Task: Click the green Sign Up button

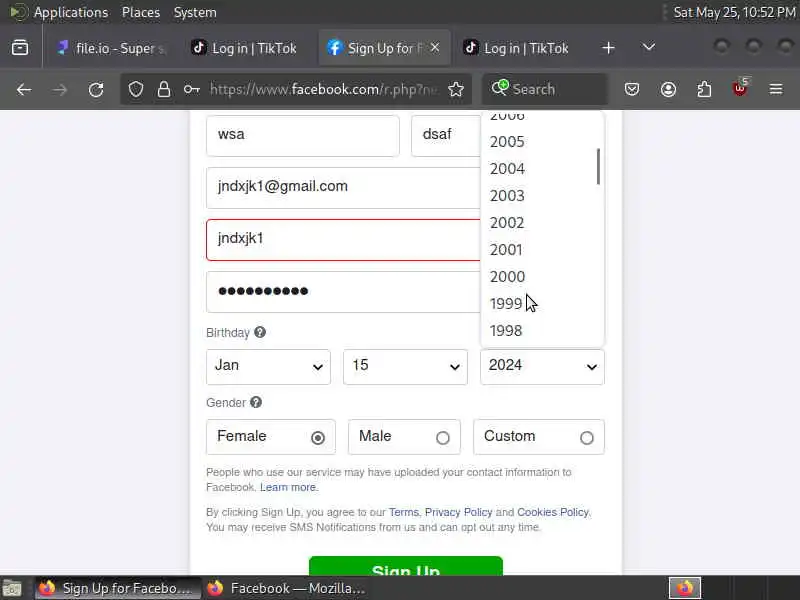Action: 406,566
